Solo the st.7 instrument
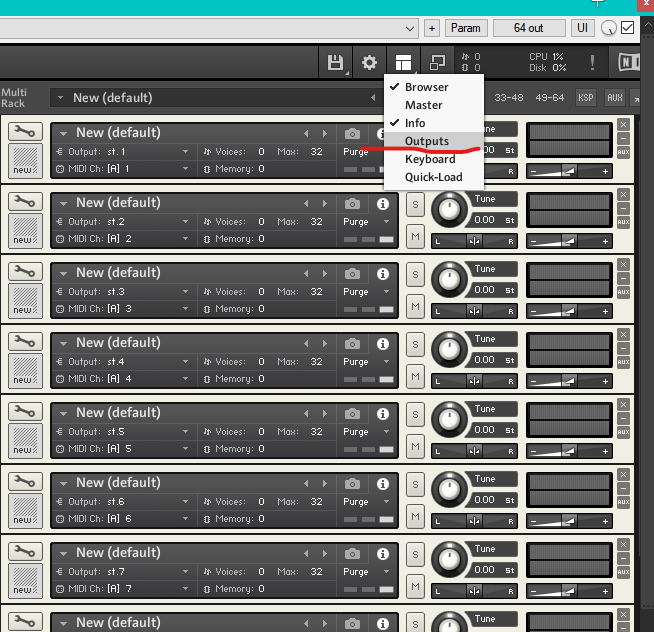The image size is (654, 632). [x=415, y=554]
